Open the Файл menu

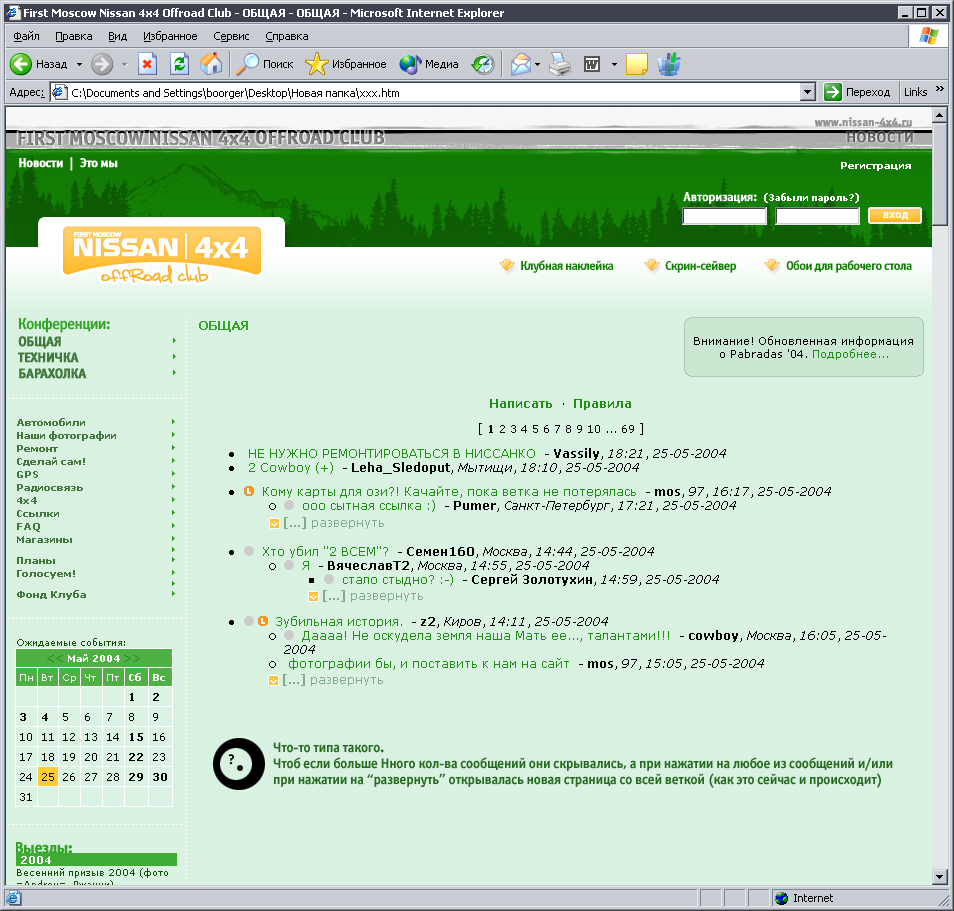pos(26,36)
